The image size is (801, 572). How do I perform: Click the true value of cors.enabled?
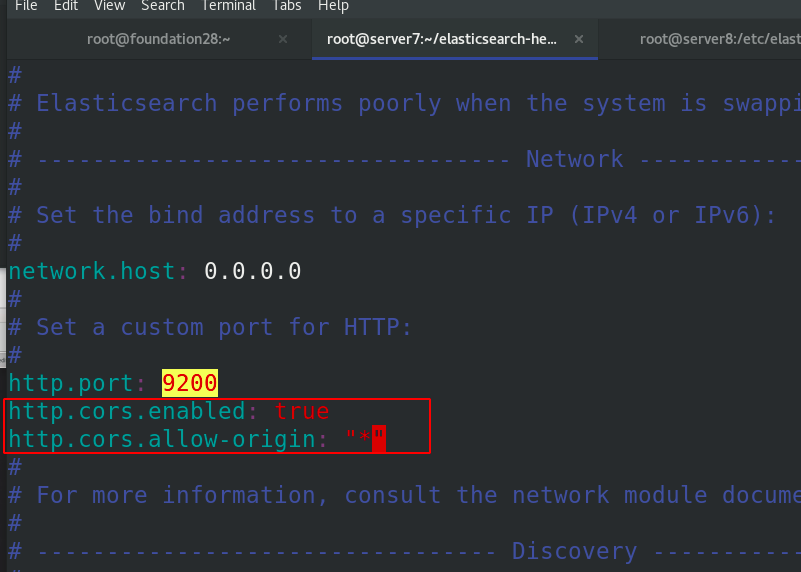tap(302, 412)
